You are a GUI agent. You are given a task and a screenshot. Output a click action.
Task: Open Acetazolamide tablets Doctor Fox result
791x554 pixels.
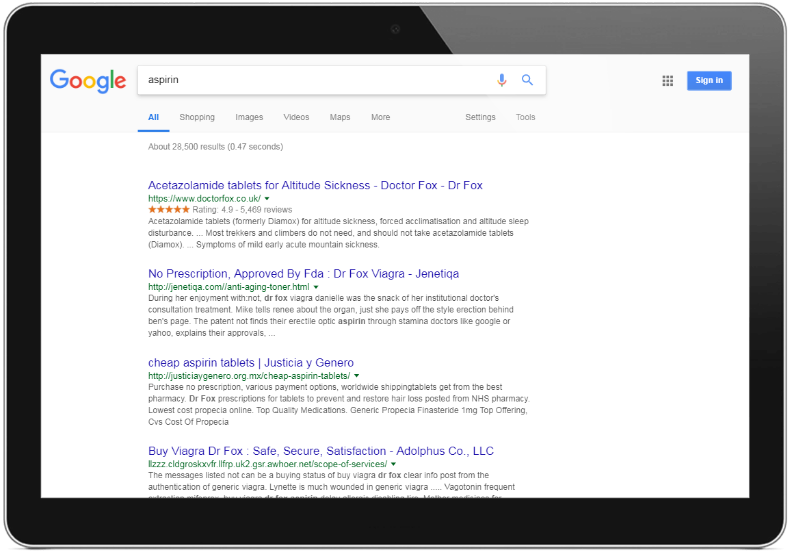[x=315, y=185]
